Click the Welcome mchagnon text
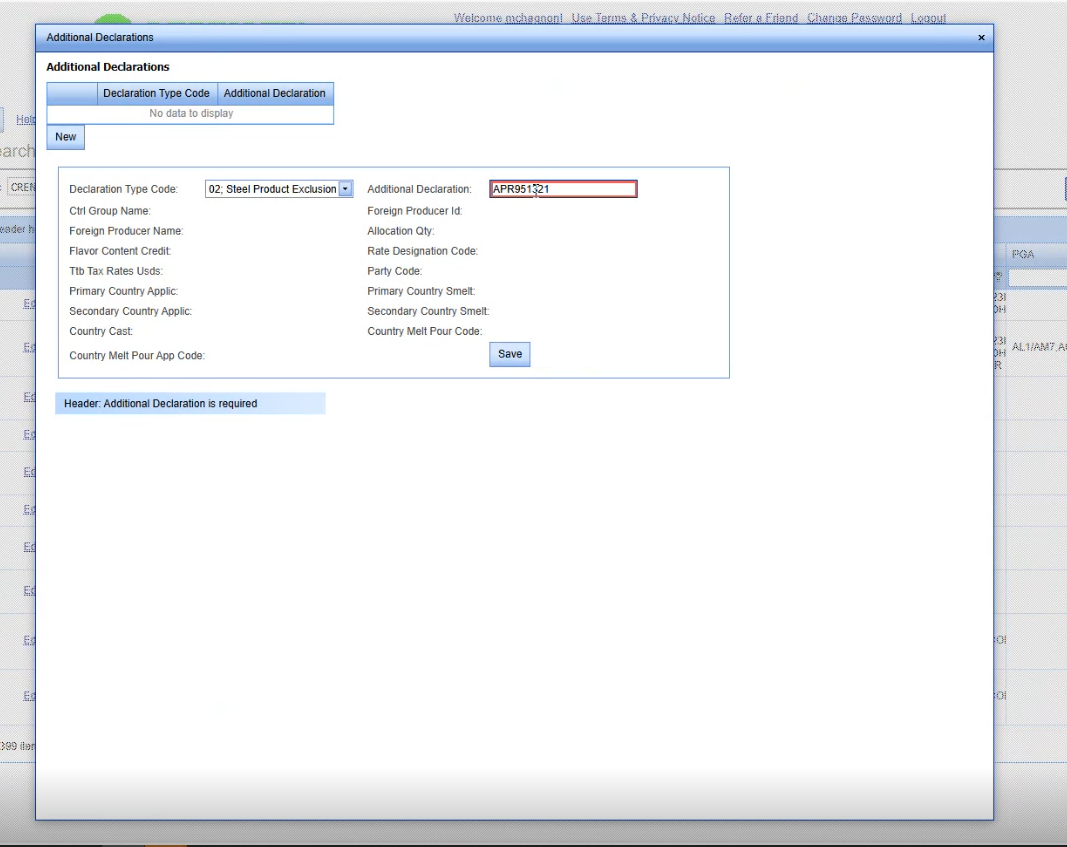 508,18
